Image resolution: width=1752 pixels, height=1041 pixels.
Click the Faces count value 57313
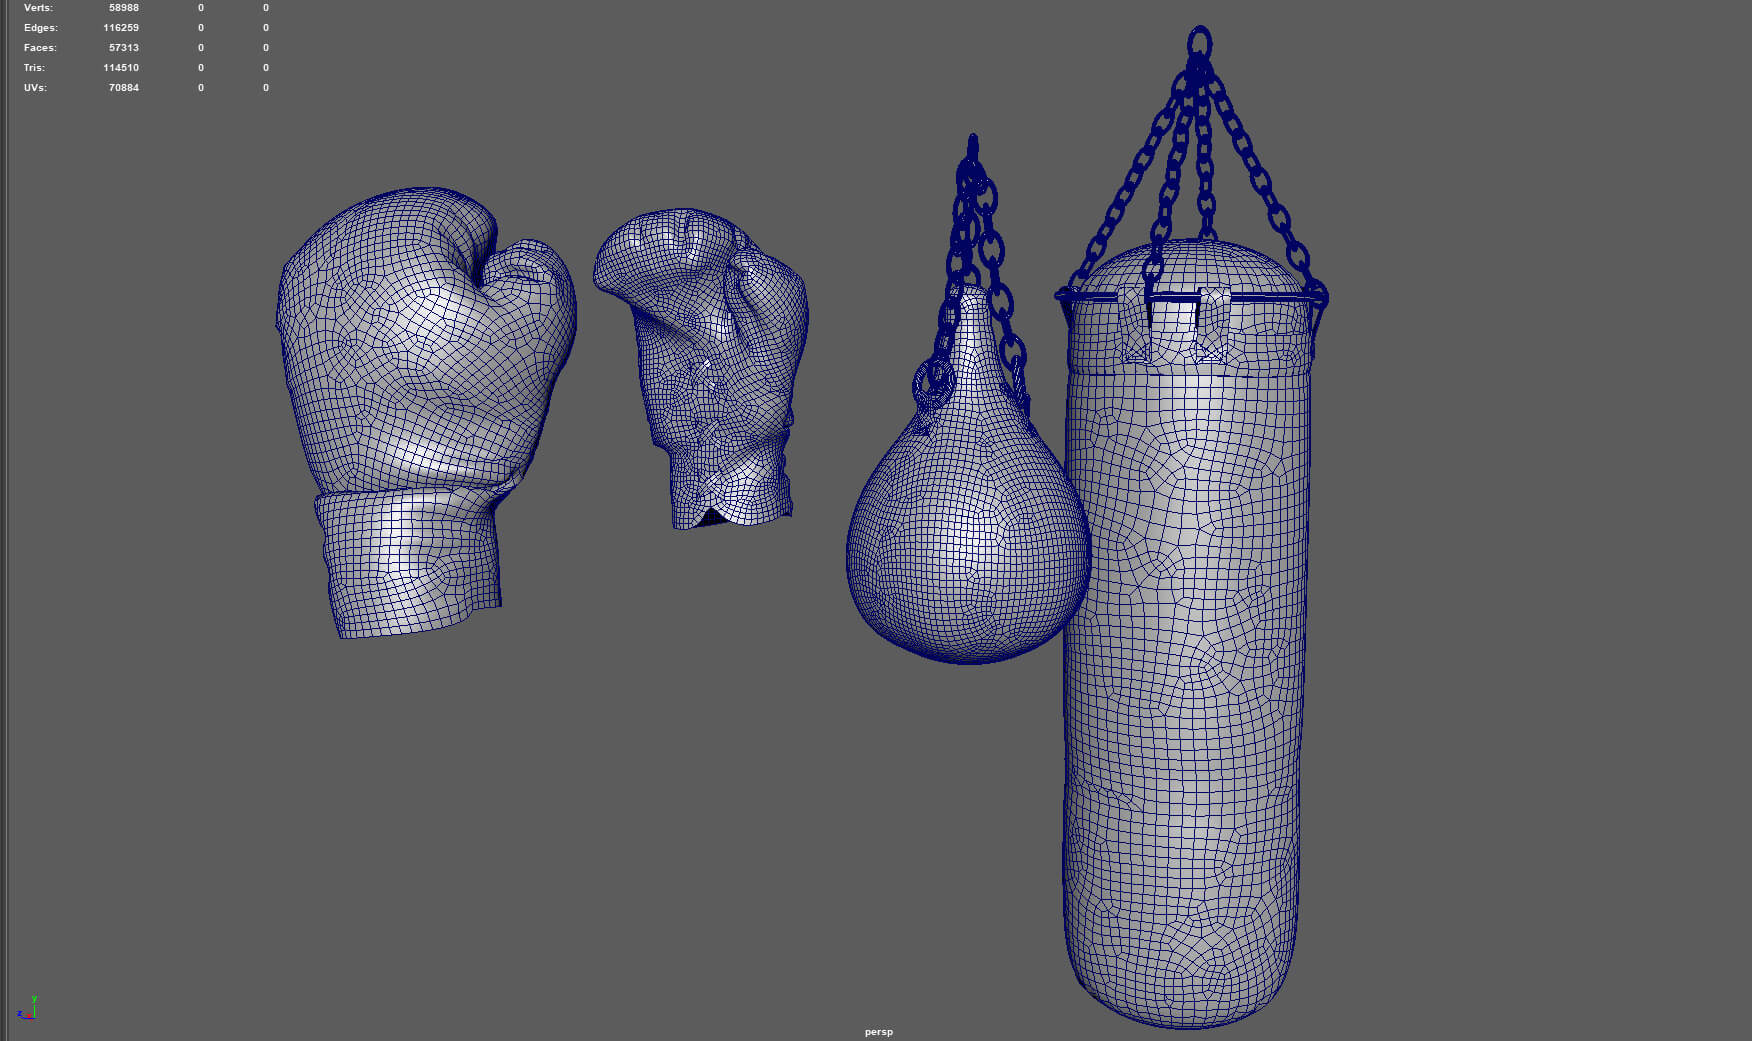[124, 48]
